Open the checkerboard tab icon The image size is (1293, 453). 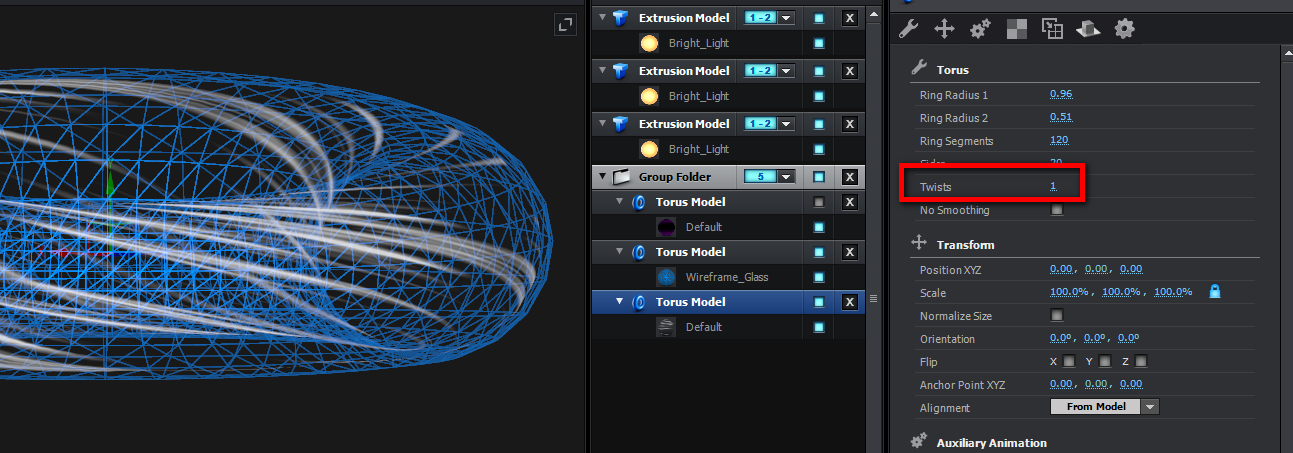1016,29
